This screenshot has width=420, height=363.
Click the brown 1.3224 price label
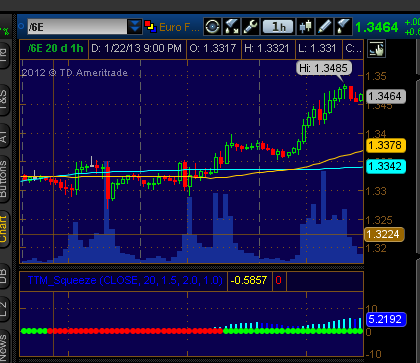click(x=384, y=234)
